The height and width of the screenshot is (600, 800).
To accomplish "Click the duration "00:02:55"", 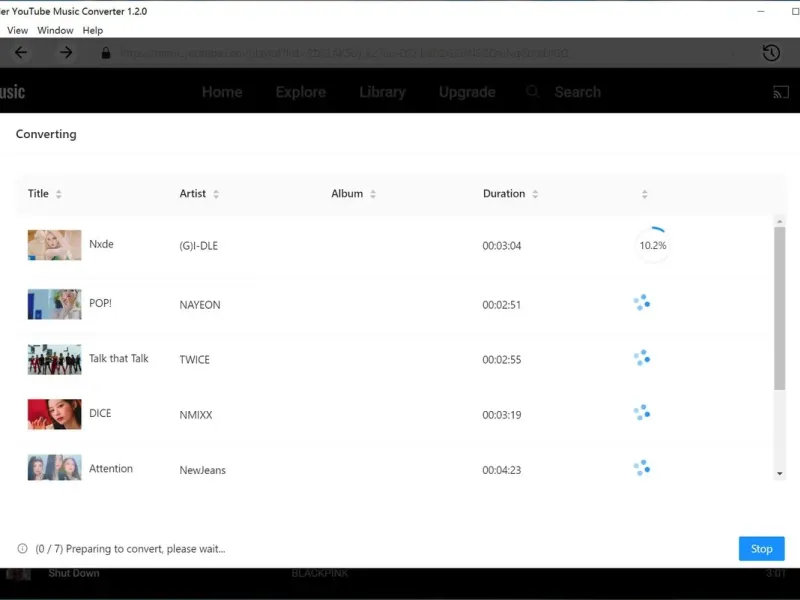I will [x=502, y=360].
